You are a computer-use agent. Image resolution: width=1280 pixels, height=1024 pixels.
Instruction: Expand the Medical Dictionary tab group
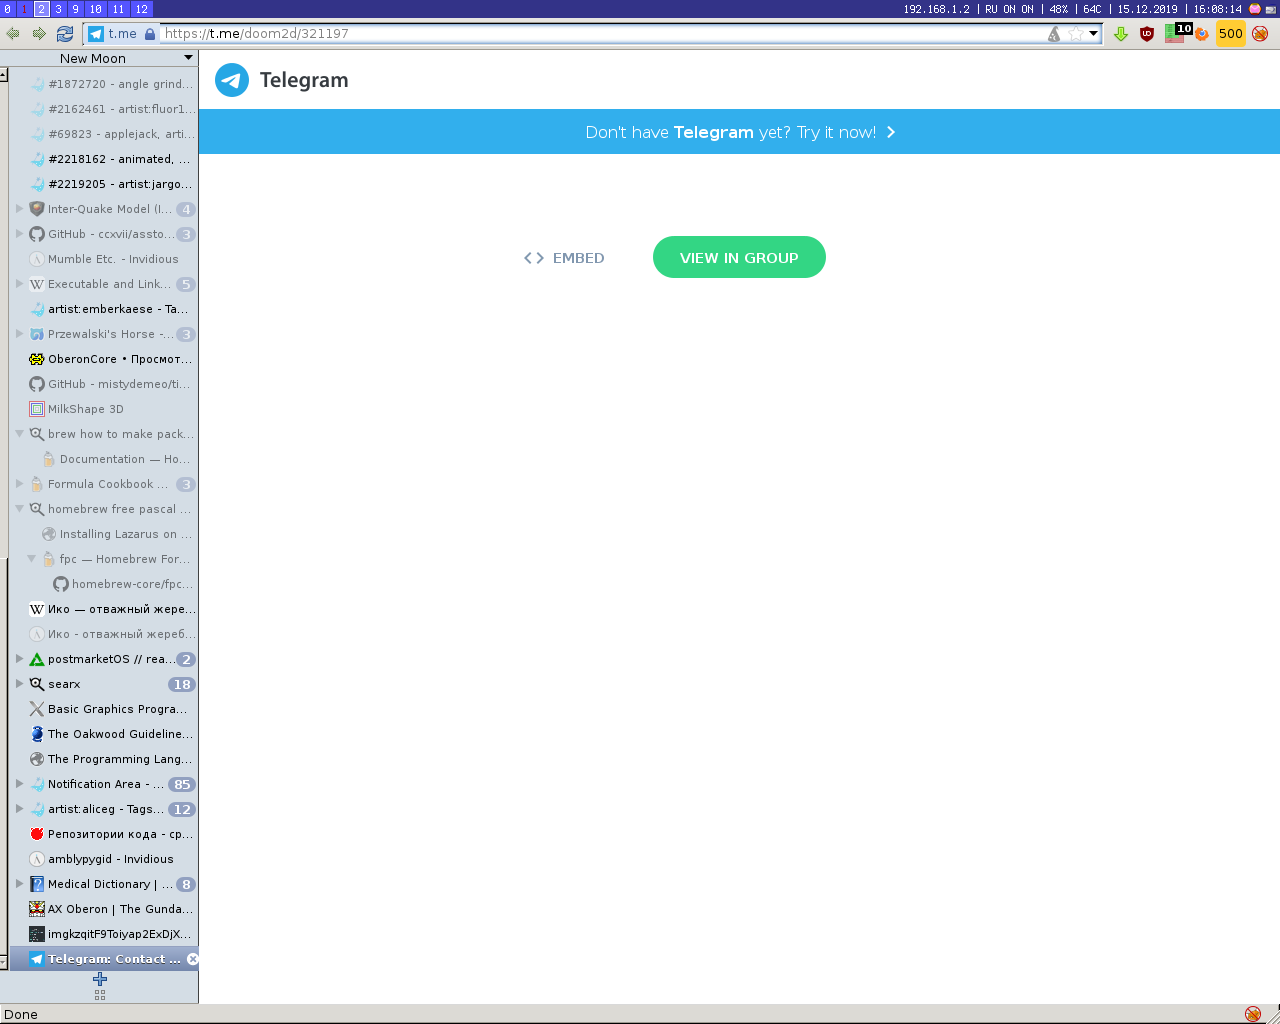[19, 884]
